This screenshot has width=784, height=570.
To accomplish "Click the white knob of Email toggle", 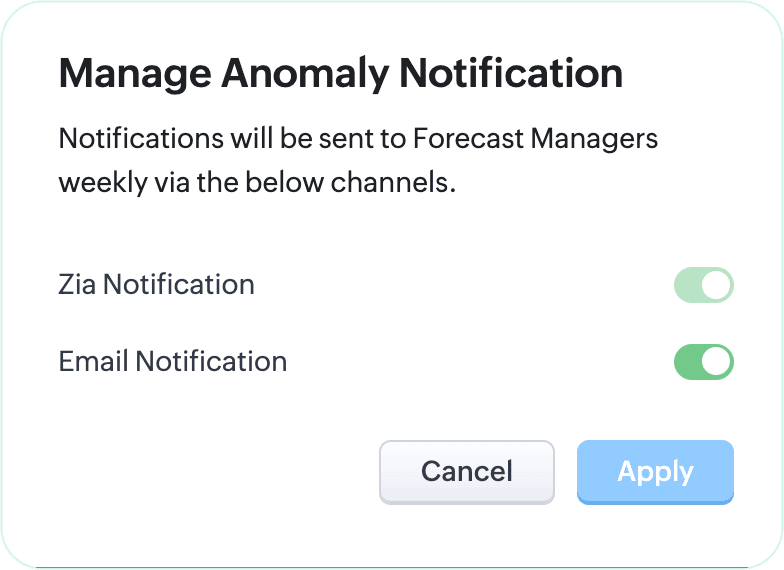I will [716, 362].
